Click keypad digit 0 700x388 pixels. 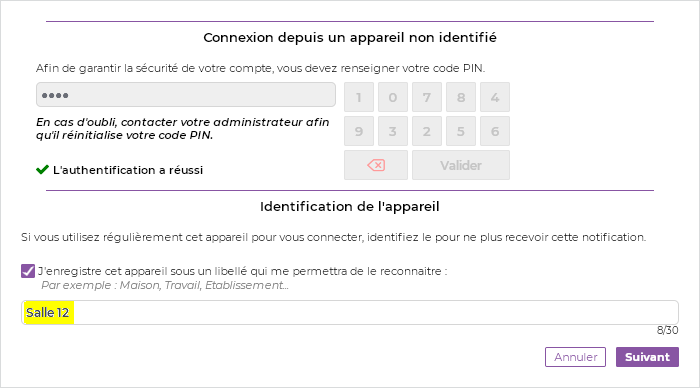click(393, 97)
